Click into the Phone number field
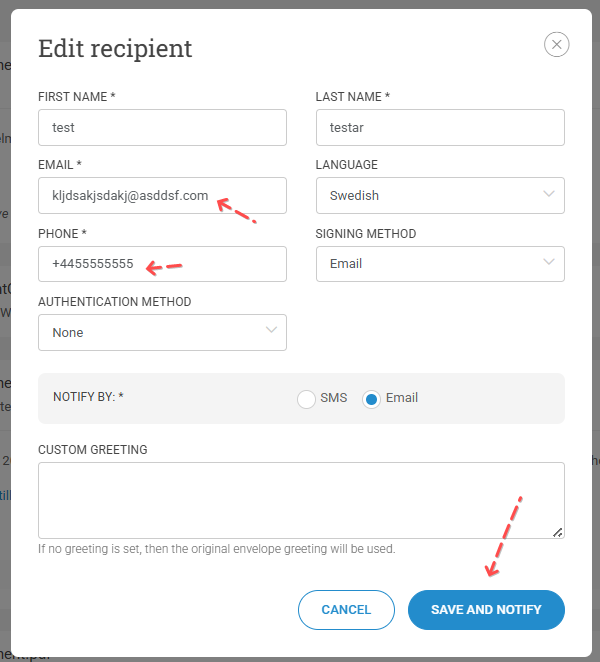 [162, 264]
